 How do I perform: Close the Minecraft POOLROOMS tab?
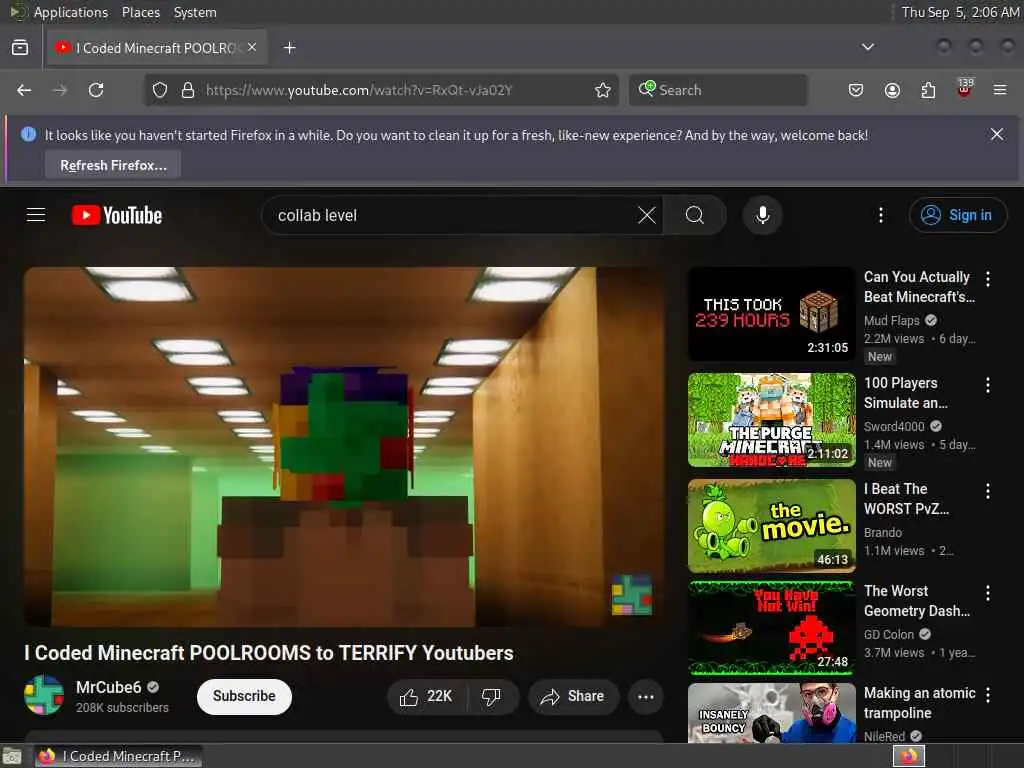252,47
